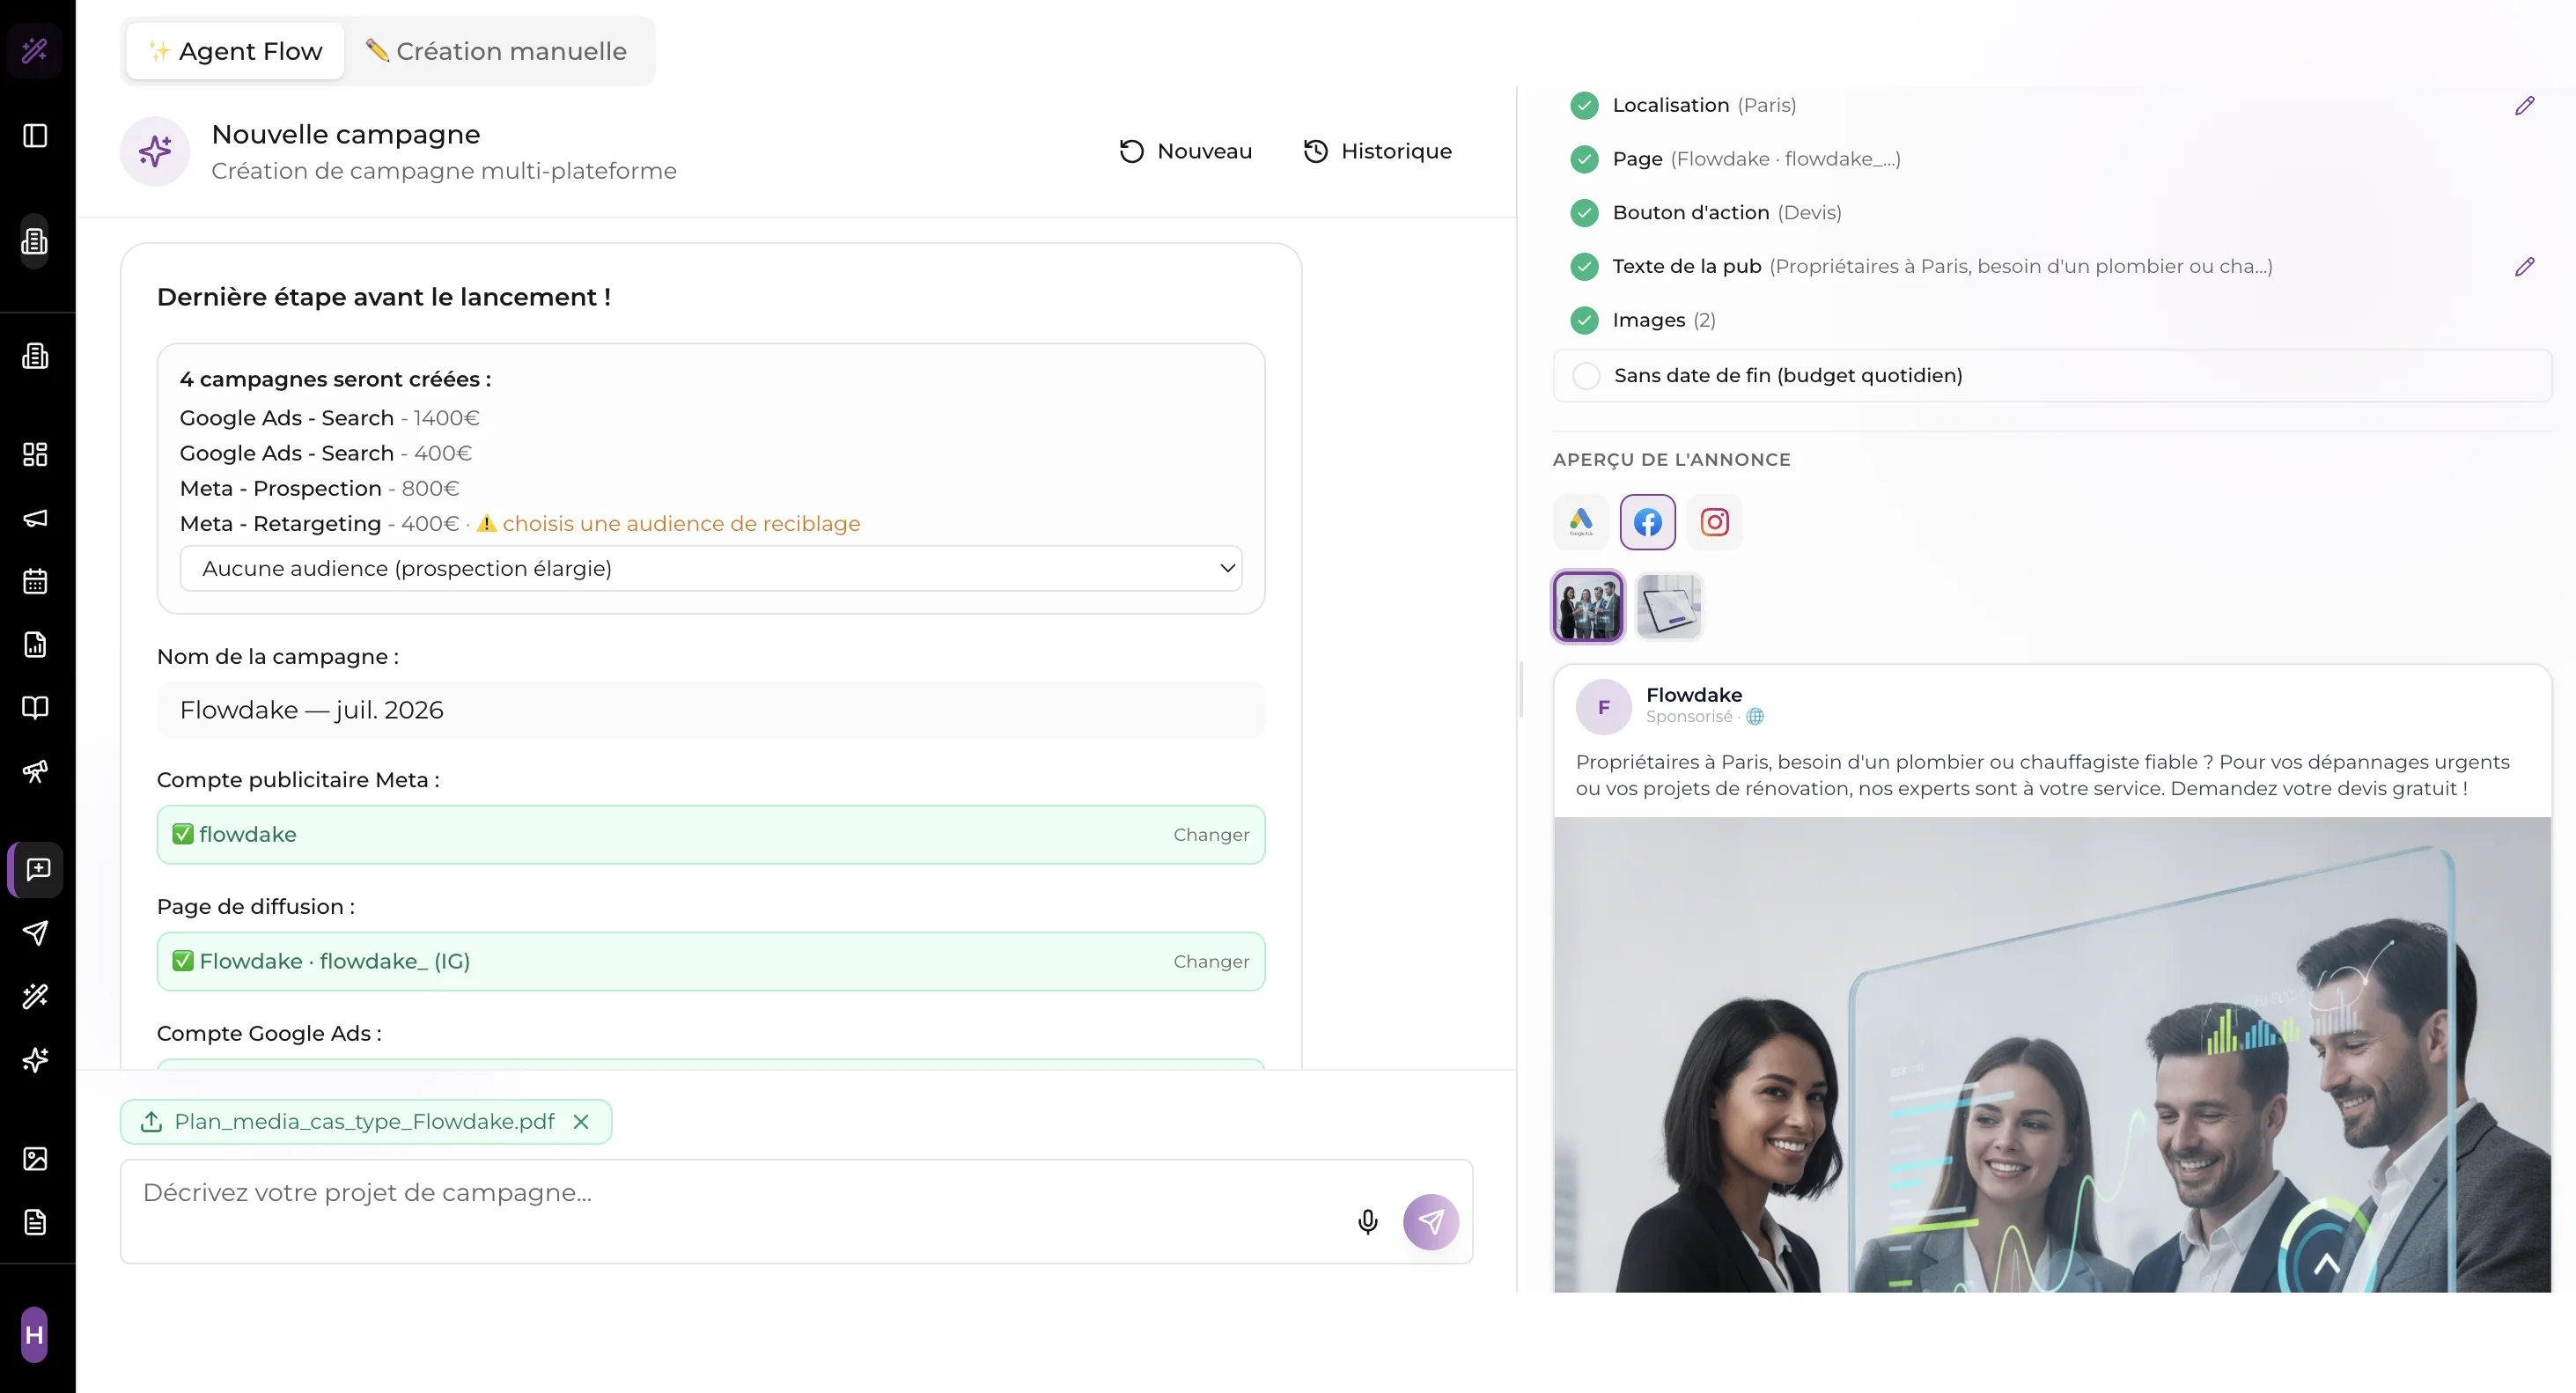Open the sparkles AI icon in sidebar
The width and height of the screenshot is (2576, 1393).
(x=35, y=1060)
